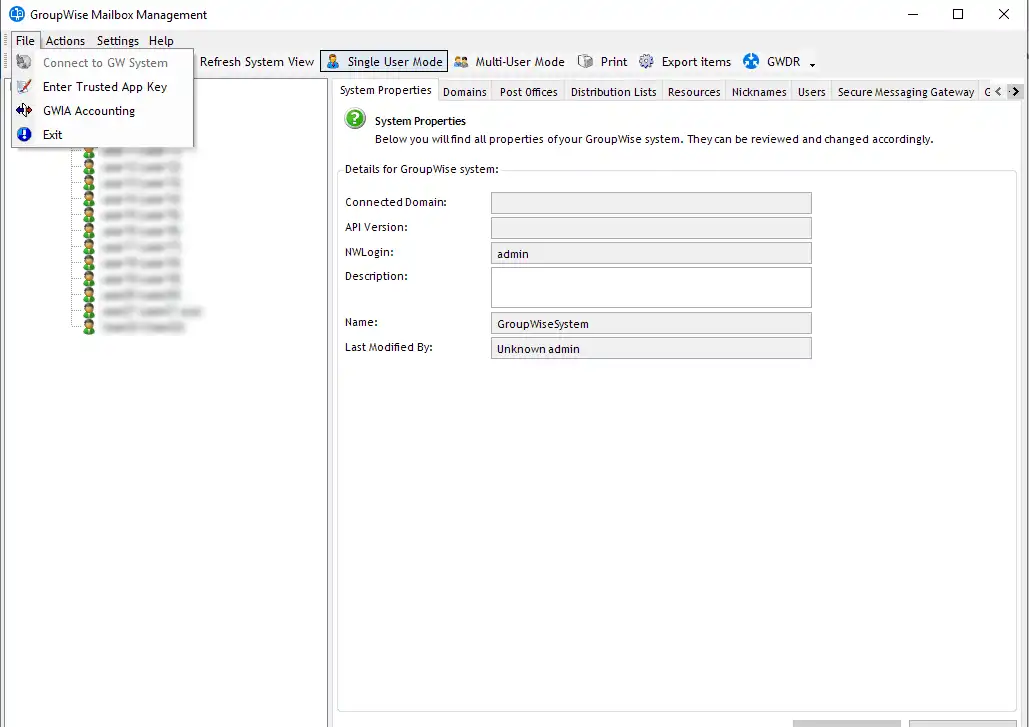Open the Secure Messaging Gateway tab
The height and width of the screenshot is (727, 1029).
(x=905, y=92)
